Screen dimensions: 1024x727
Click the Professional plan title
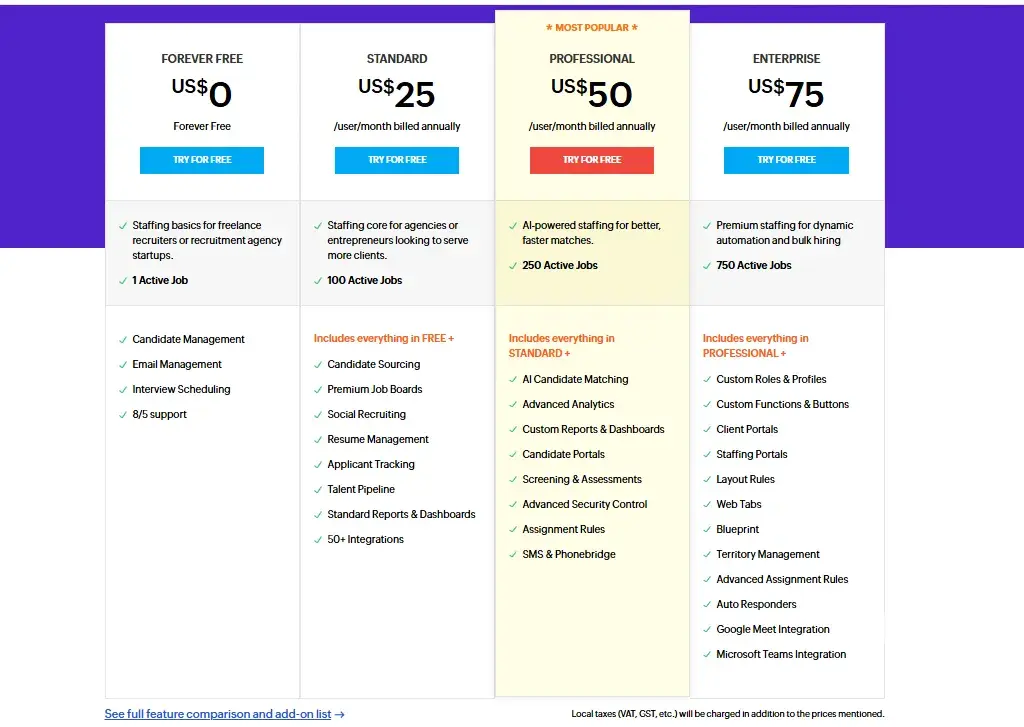coord(592,59)
